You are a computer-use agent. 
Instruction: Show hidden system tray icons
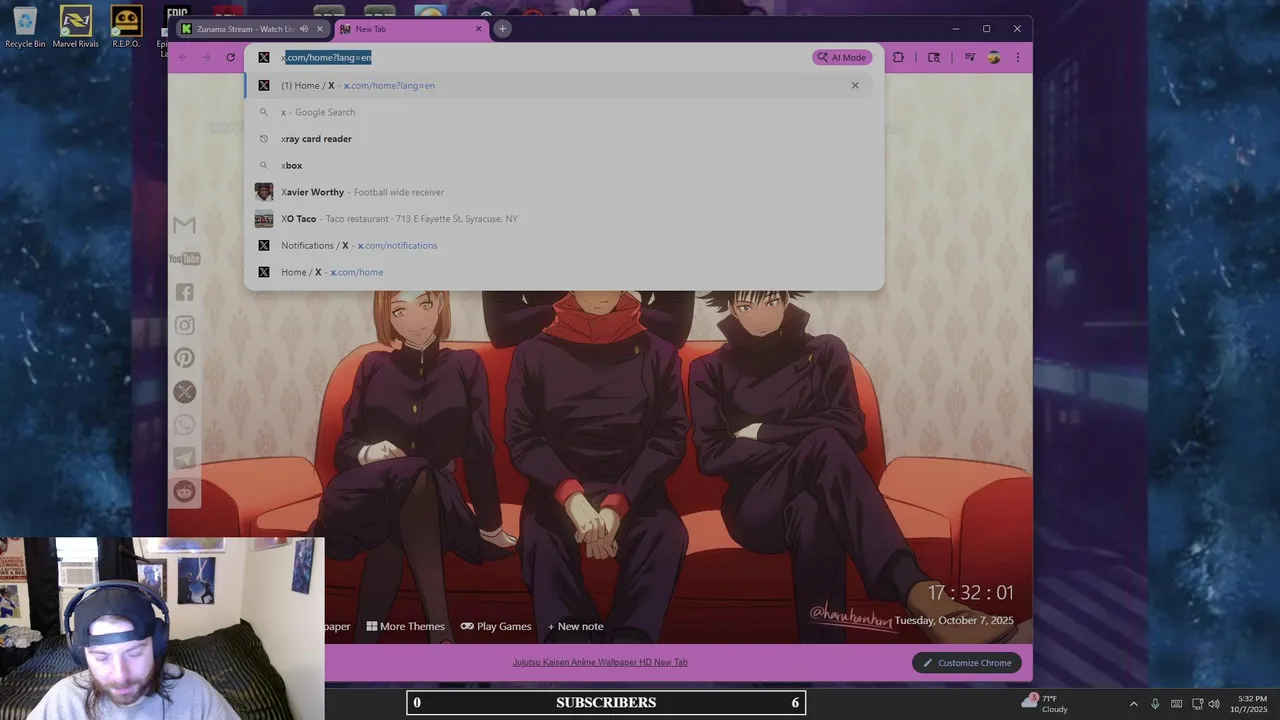1133,704
